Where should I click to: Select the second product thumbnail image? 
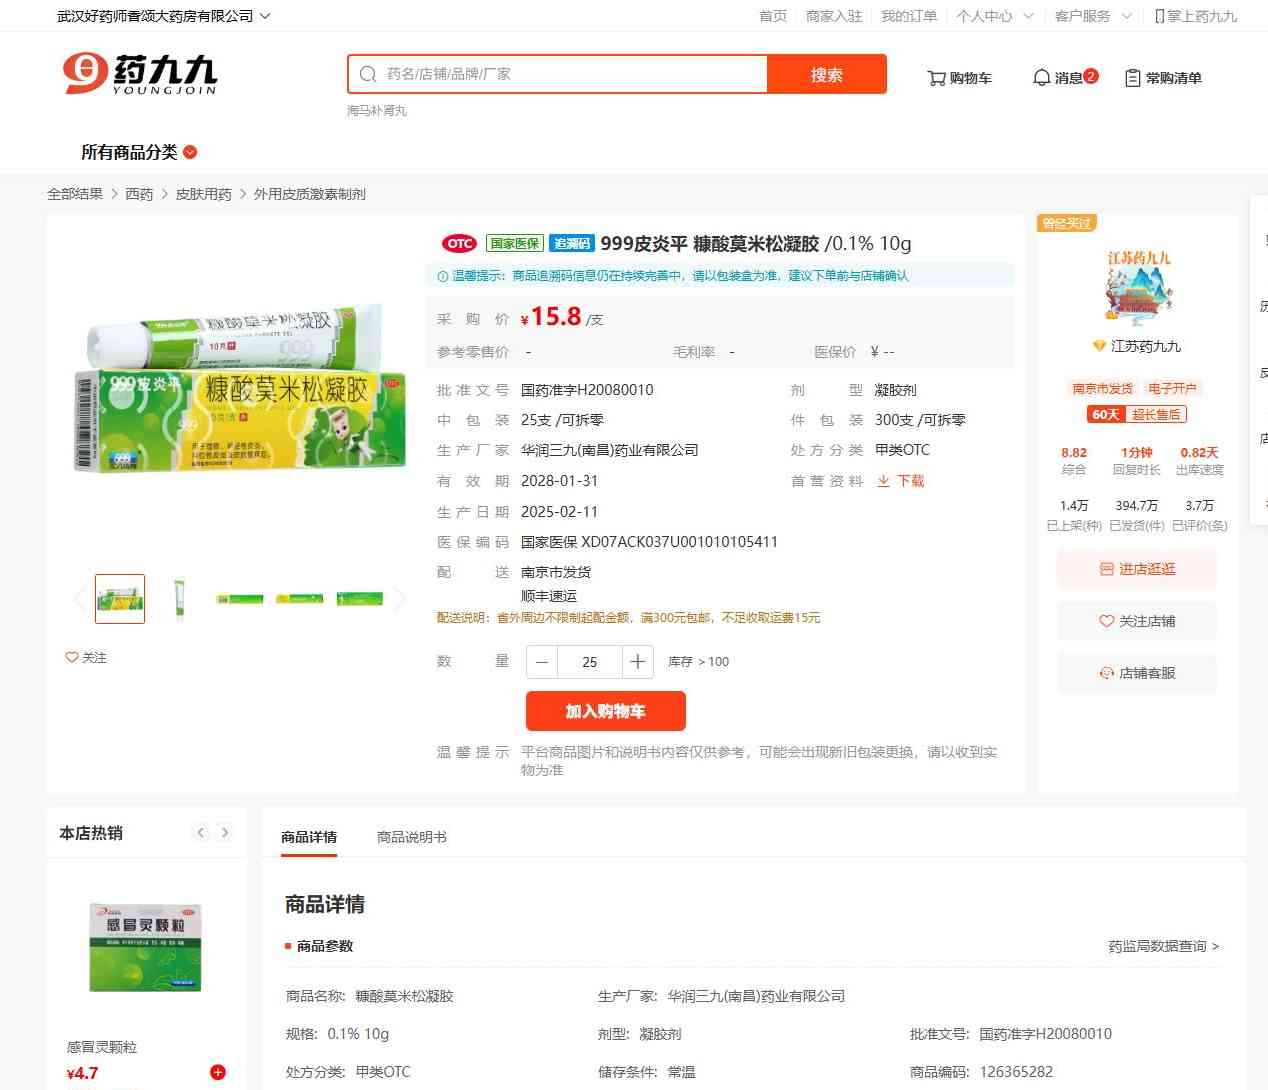pyautogui.click(x=180, y=599)
